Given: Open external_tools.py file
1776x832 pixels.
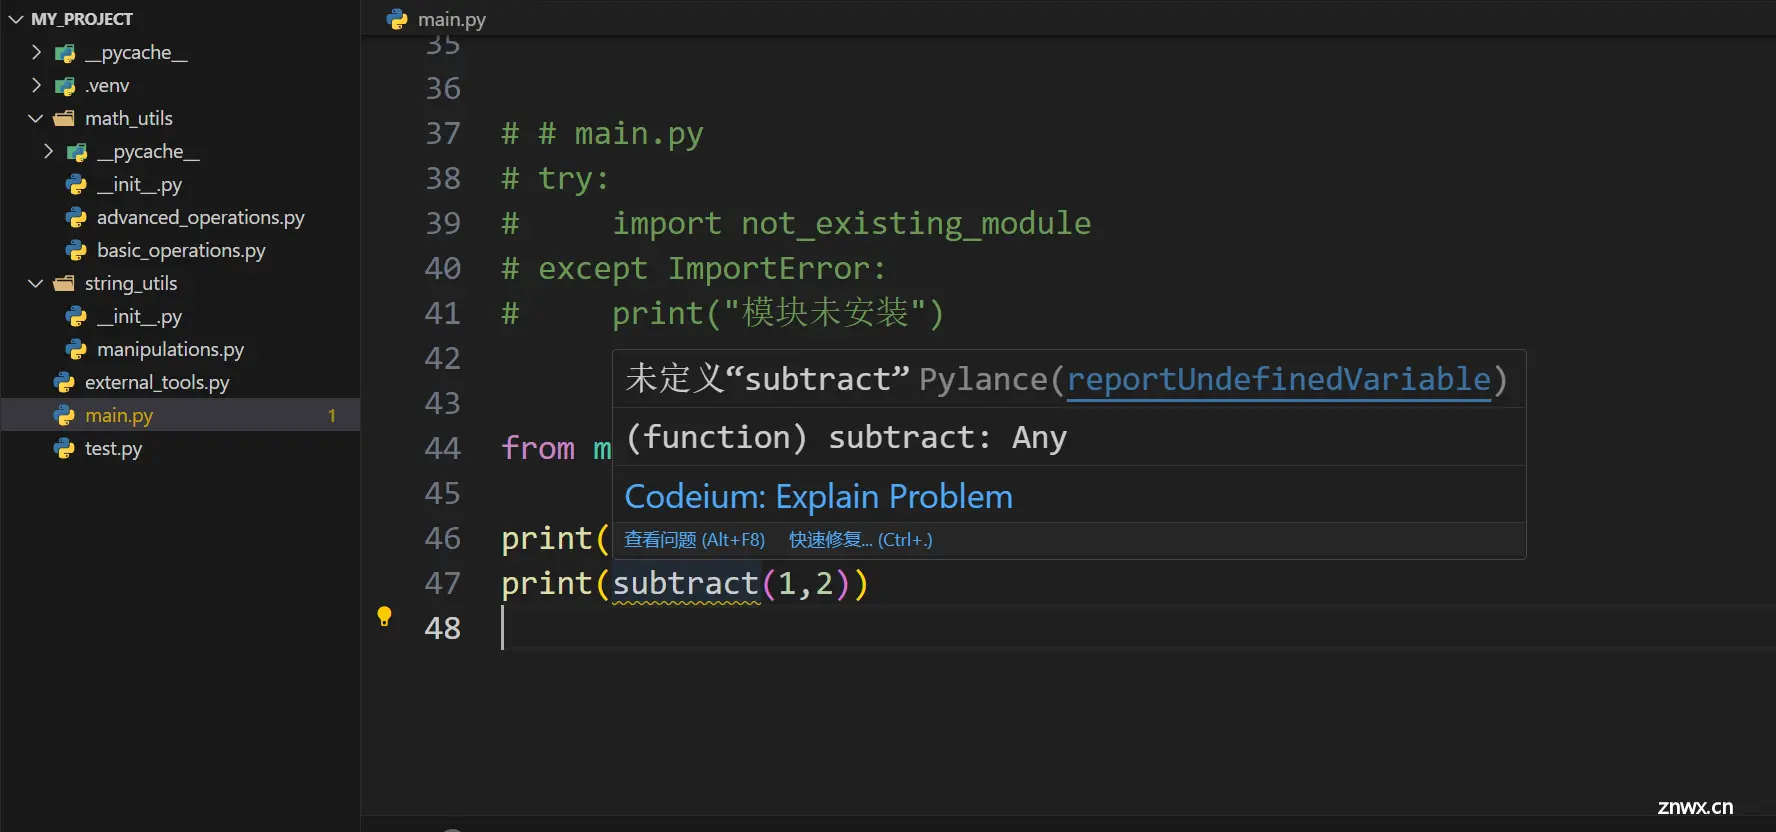Looking at the screenshot, I should click(x=157, y=382).
